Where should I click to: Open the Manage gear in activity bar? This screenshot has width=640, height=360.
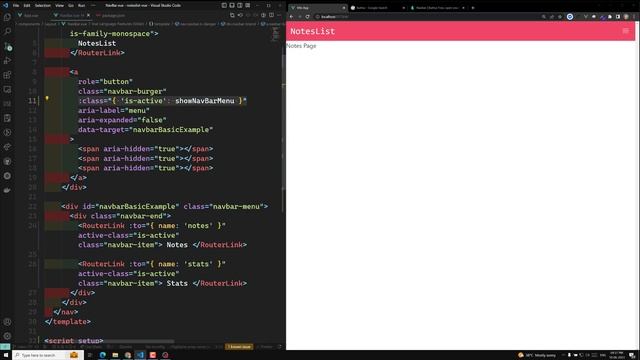7,336
